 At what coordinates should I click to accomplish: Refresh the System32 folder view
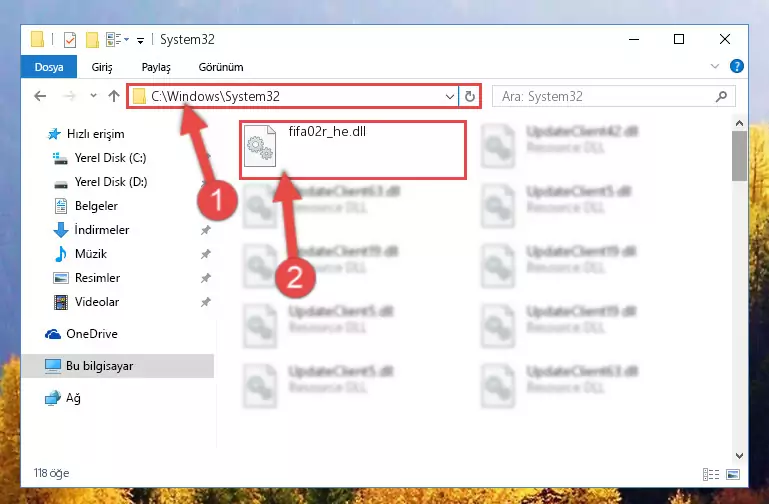(x=470, y=96)
